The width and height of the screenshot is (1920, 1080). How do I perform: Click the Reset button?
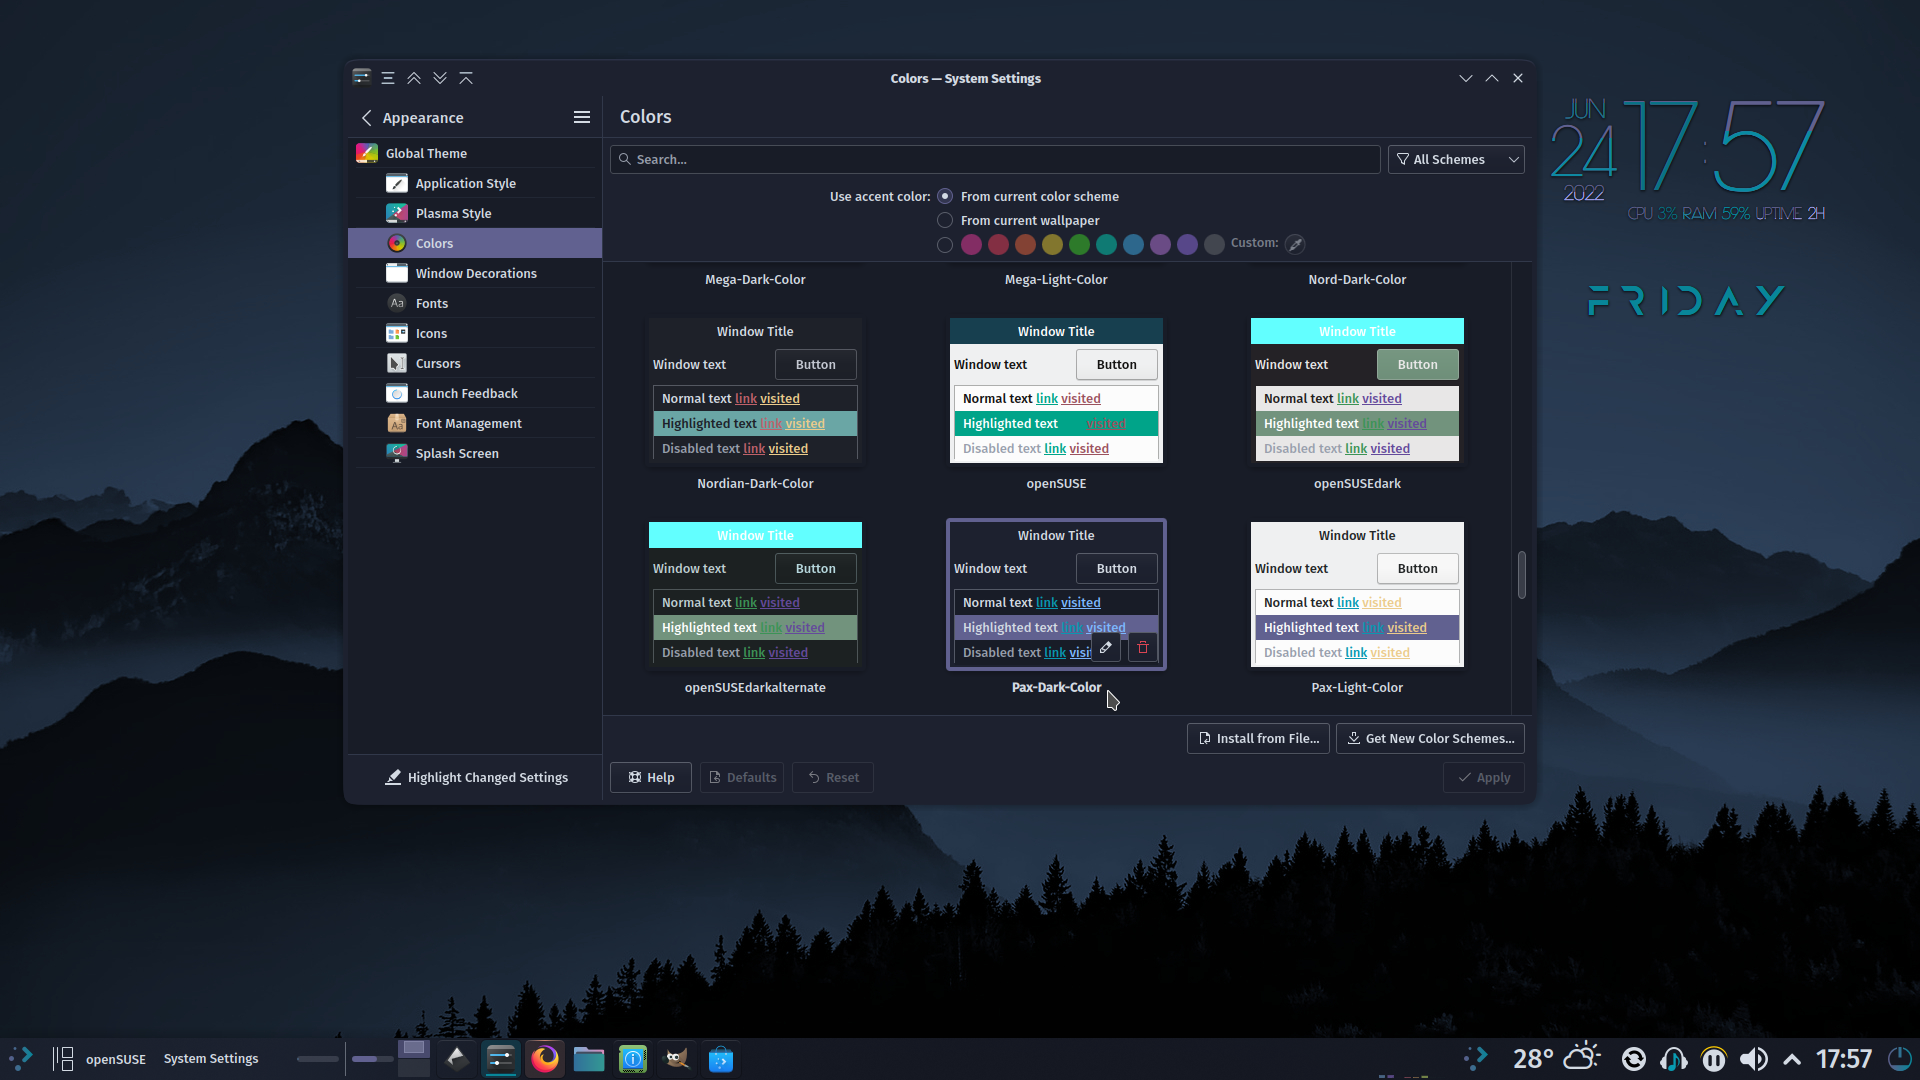(833, 778)
